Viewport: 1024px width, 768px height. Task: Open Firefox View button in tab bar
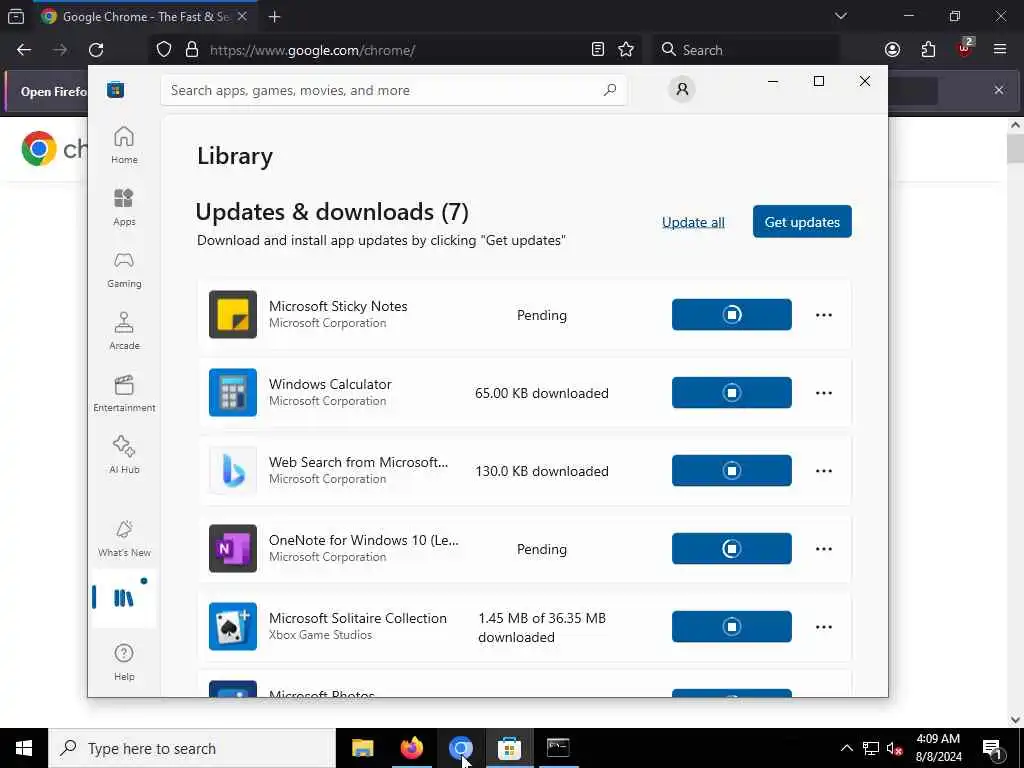(16, 16)
